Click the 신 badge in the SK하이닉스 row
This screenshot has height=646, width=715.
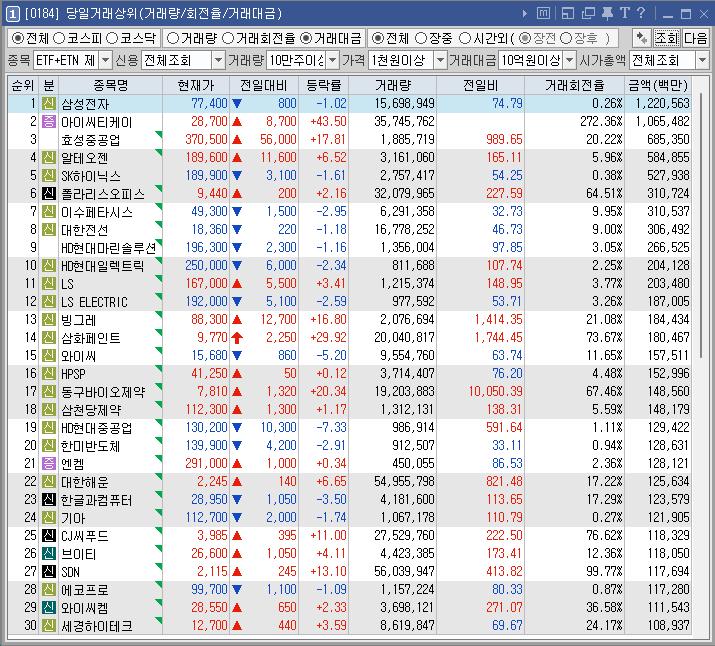coord(49,176)
